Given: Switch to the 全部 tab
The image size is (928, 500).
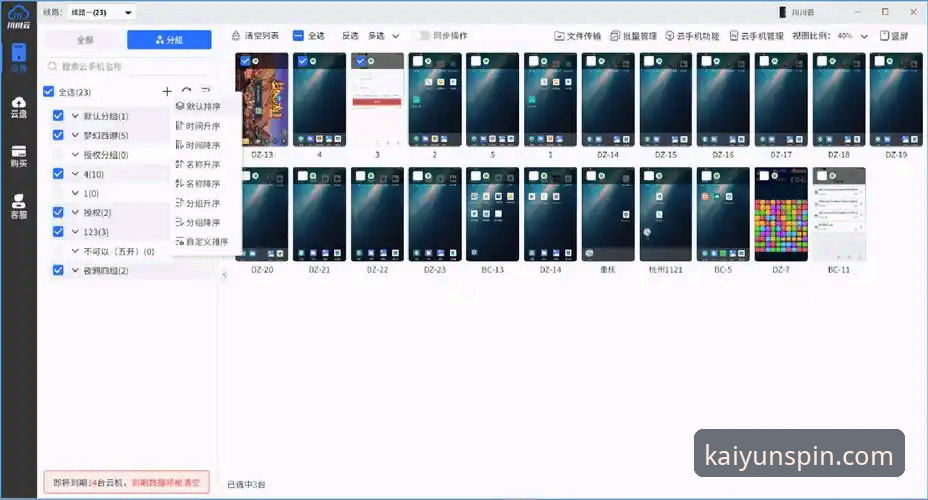Looking at the screenshot, I should (85, 40).
